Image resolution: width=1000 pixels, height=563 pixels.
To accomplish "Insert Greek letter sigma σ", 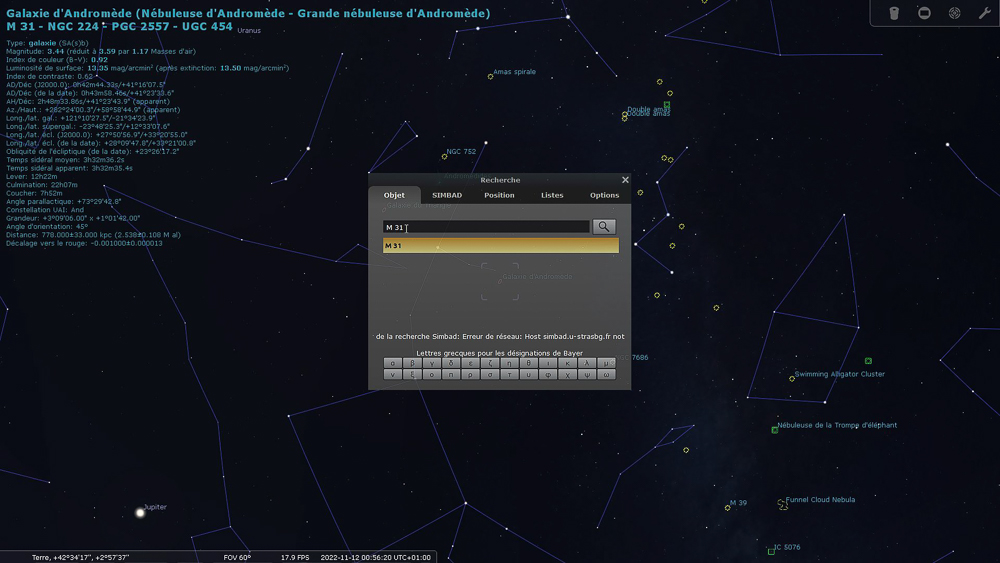I will (x=490, y=374).
